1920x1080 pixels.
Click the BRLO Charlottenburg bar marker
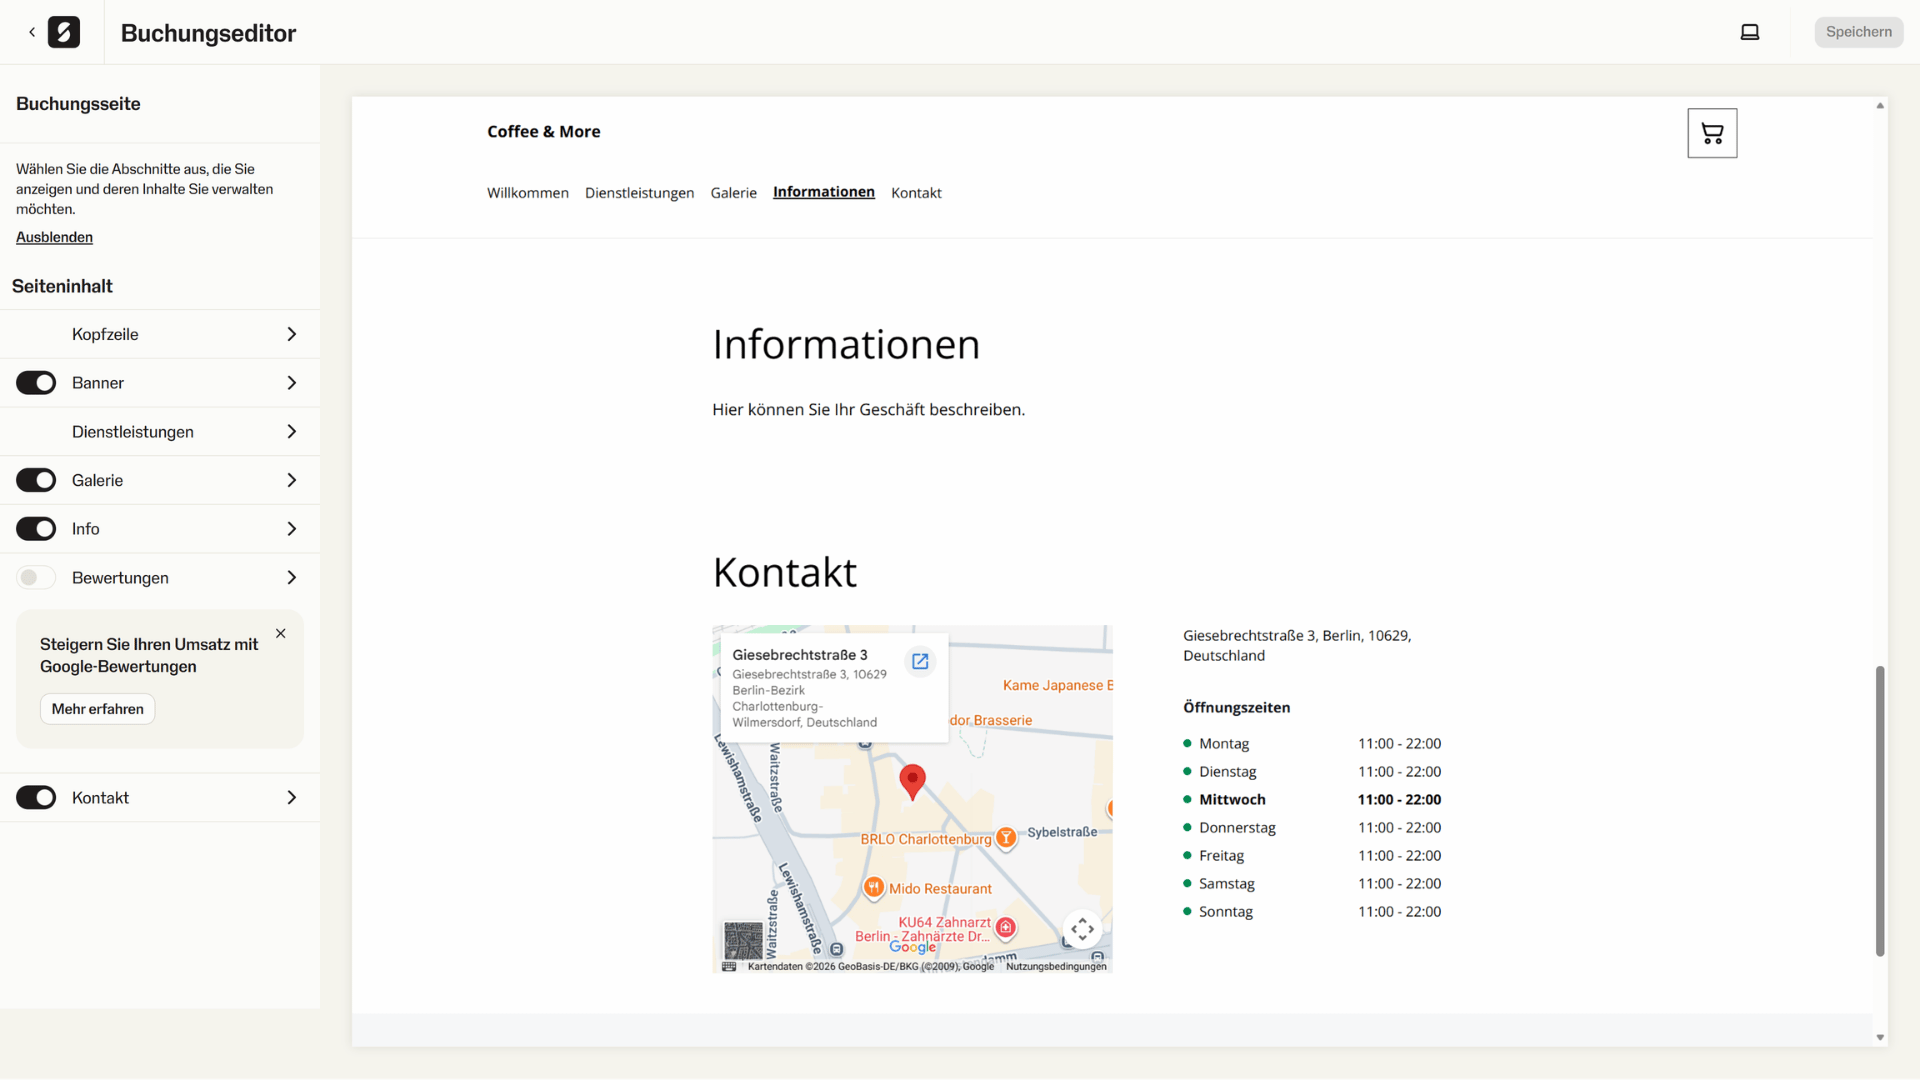(x=1006, y=838)
